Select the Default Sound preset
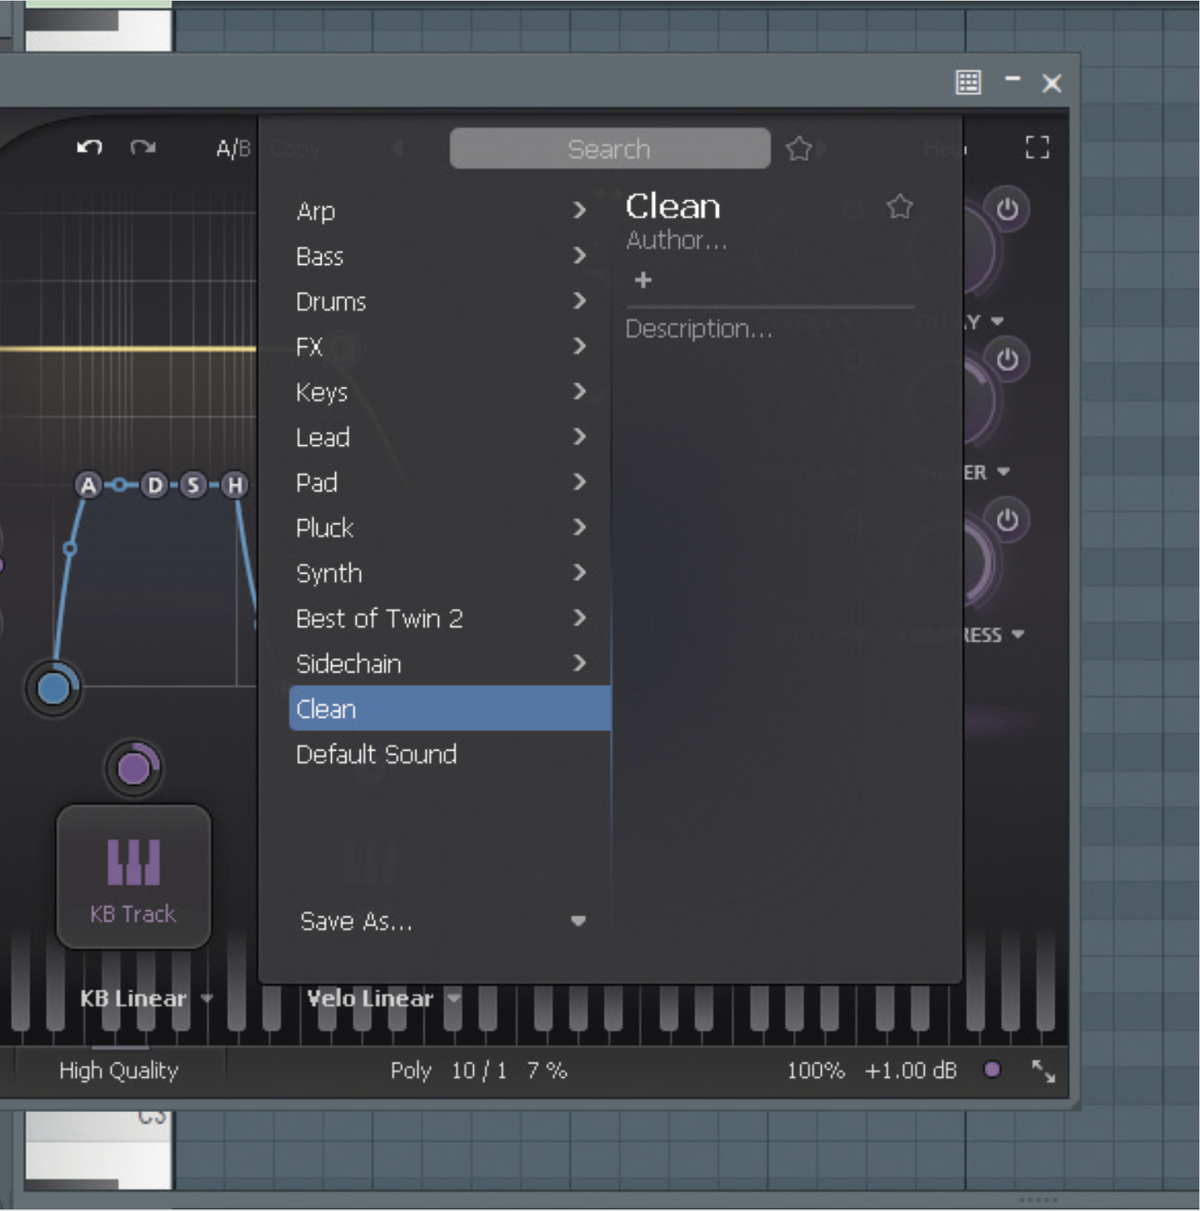Image resolution: width=1200 pixels, height=1211 pixels. [376, 754]
